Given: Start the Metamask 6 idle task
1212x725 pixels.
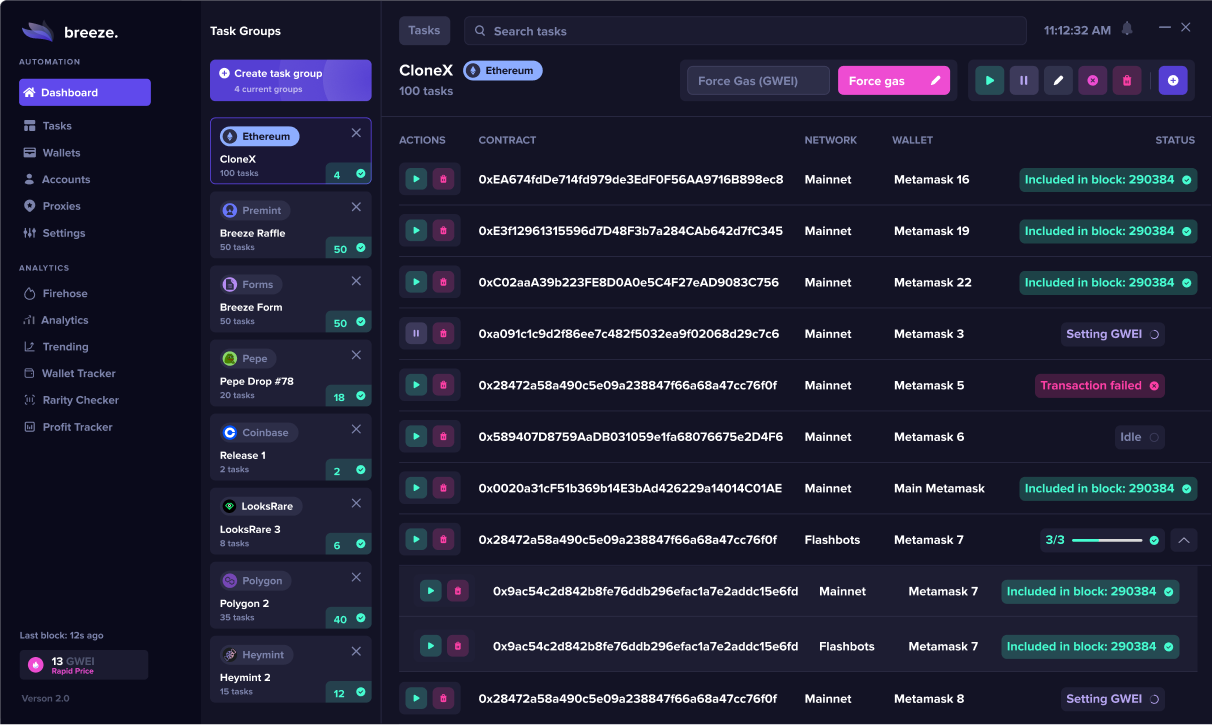Looking at the screenshot, I should (x=416, y=437).
